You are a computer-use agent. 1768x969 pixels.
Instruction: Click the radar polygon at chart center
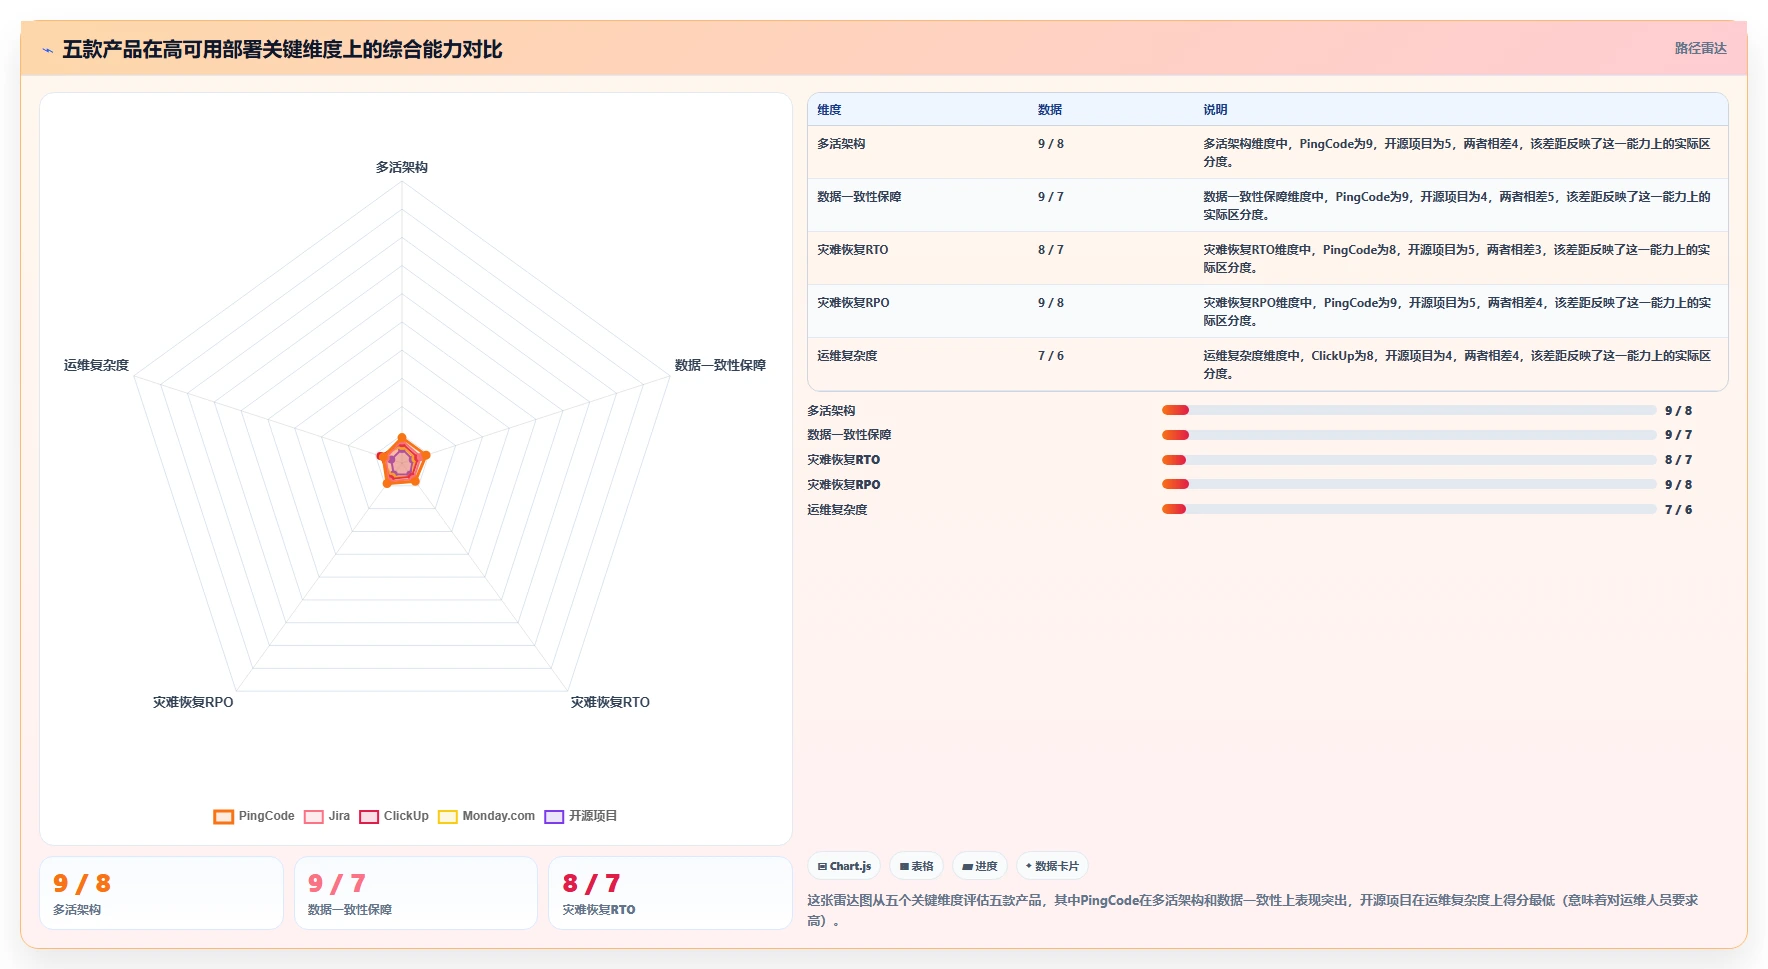[x=402, y=462]
